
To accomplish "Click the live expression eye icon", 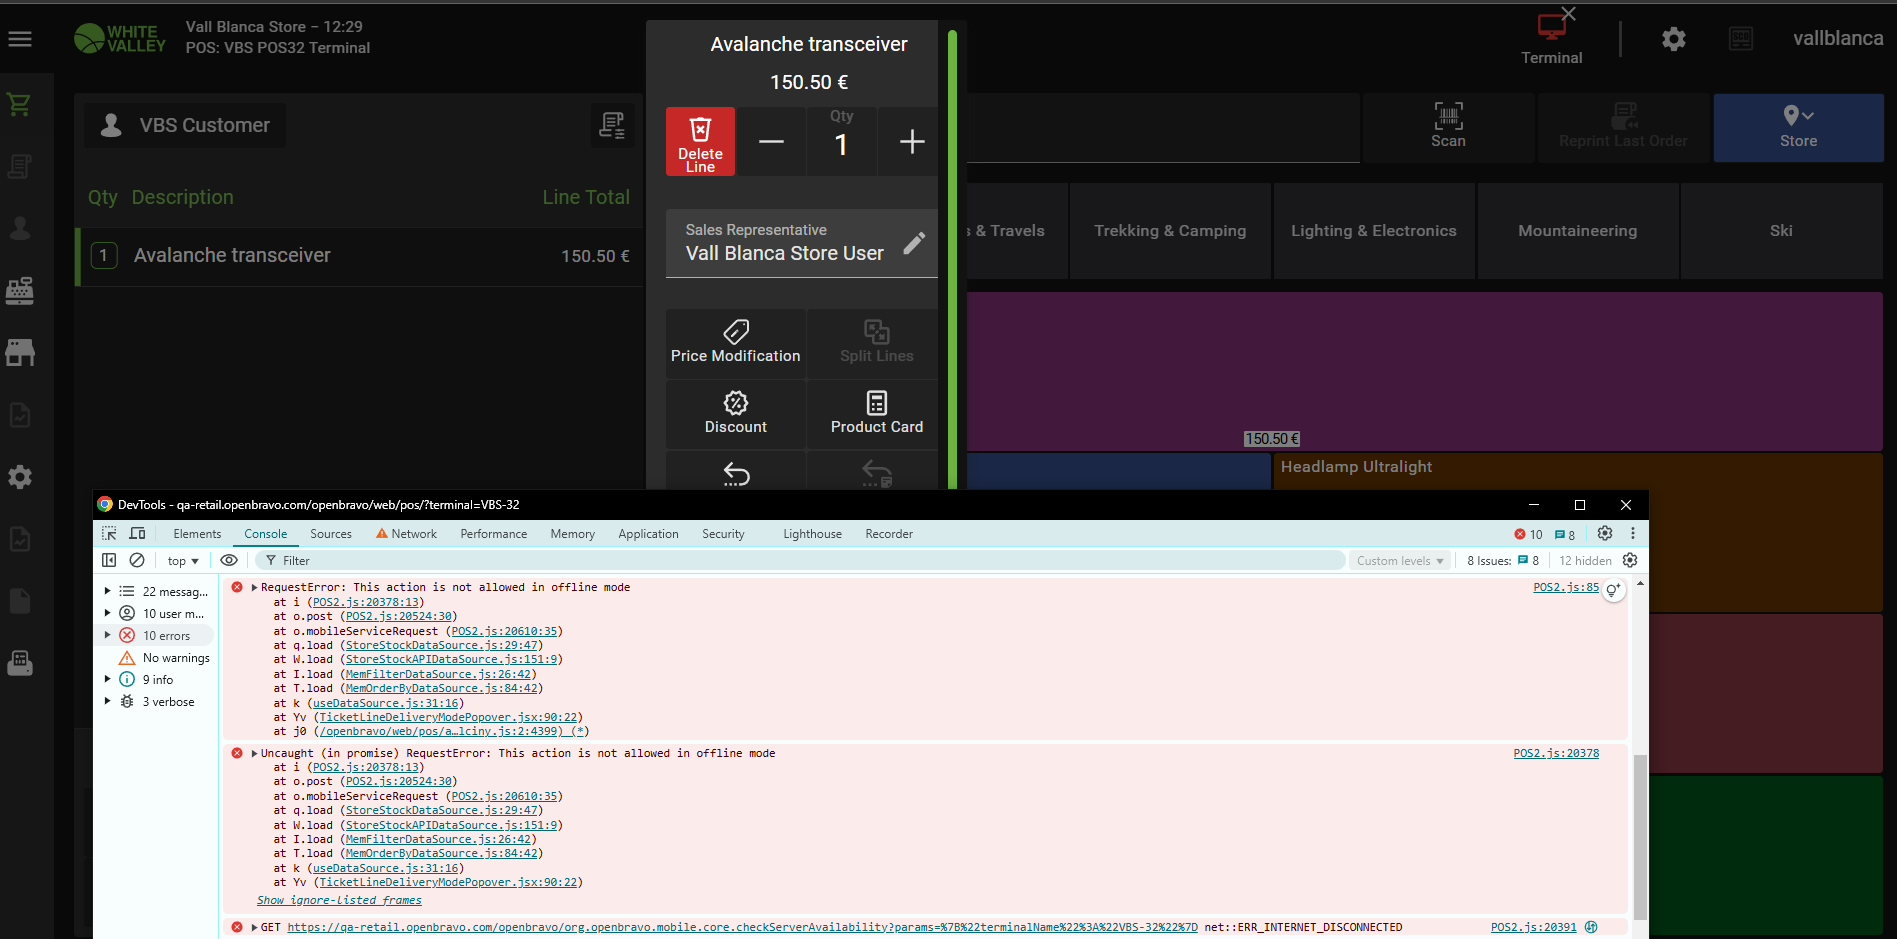I will (x=229, y=561).
